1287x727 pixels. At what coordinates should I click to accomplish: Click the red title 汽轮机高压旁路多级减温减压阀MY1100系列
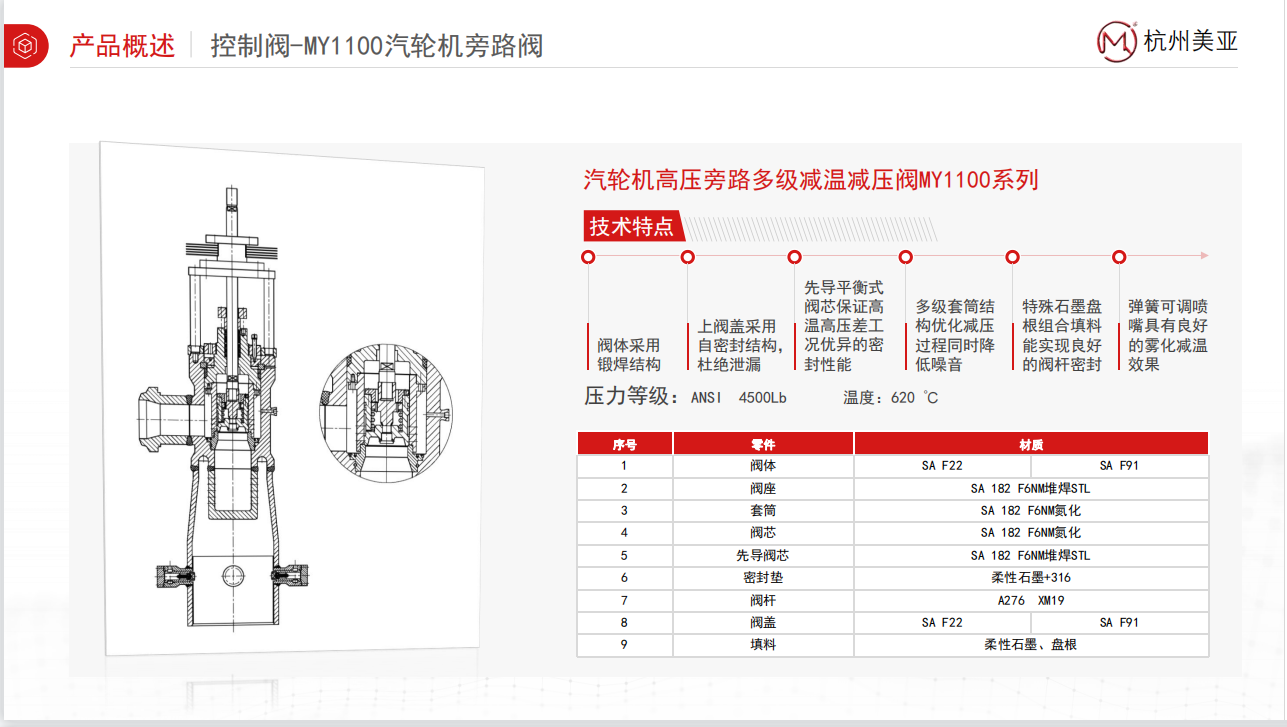pyautogui.click(x=811, y=180)
